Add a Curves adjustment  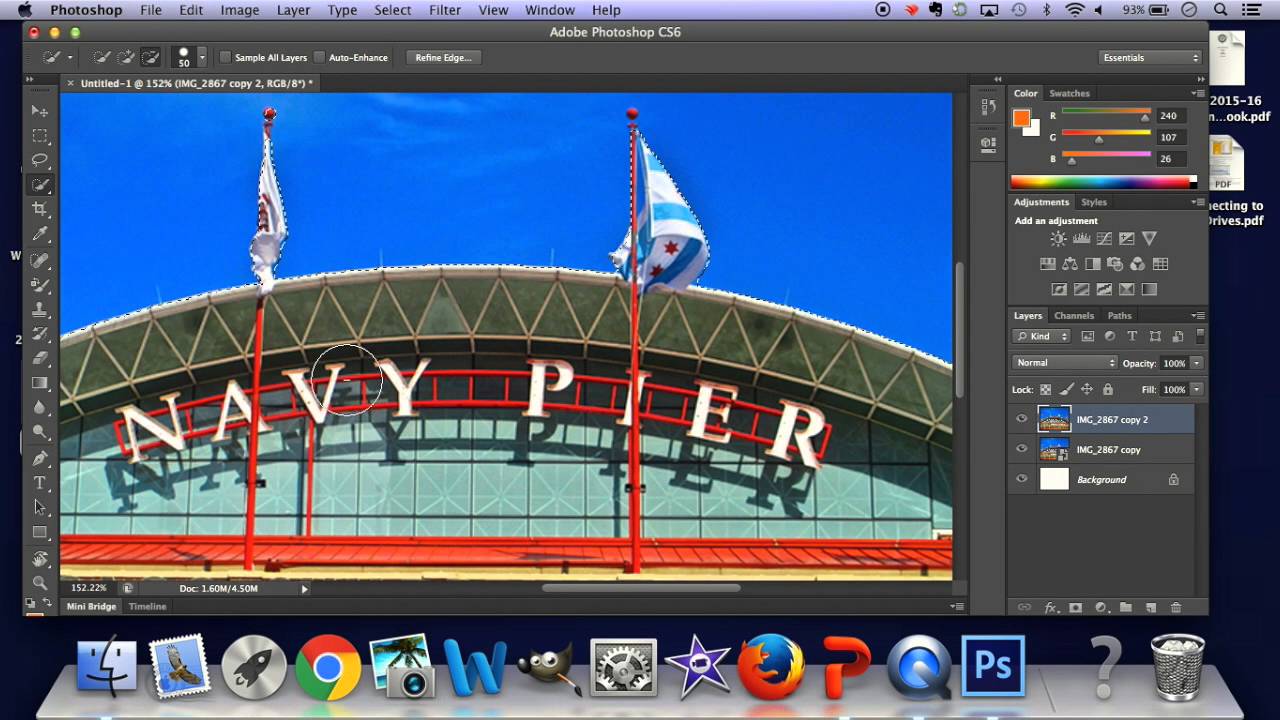pyautogui.click(x=1104, y=238)
